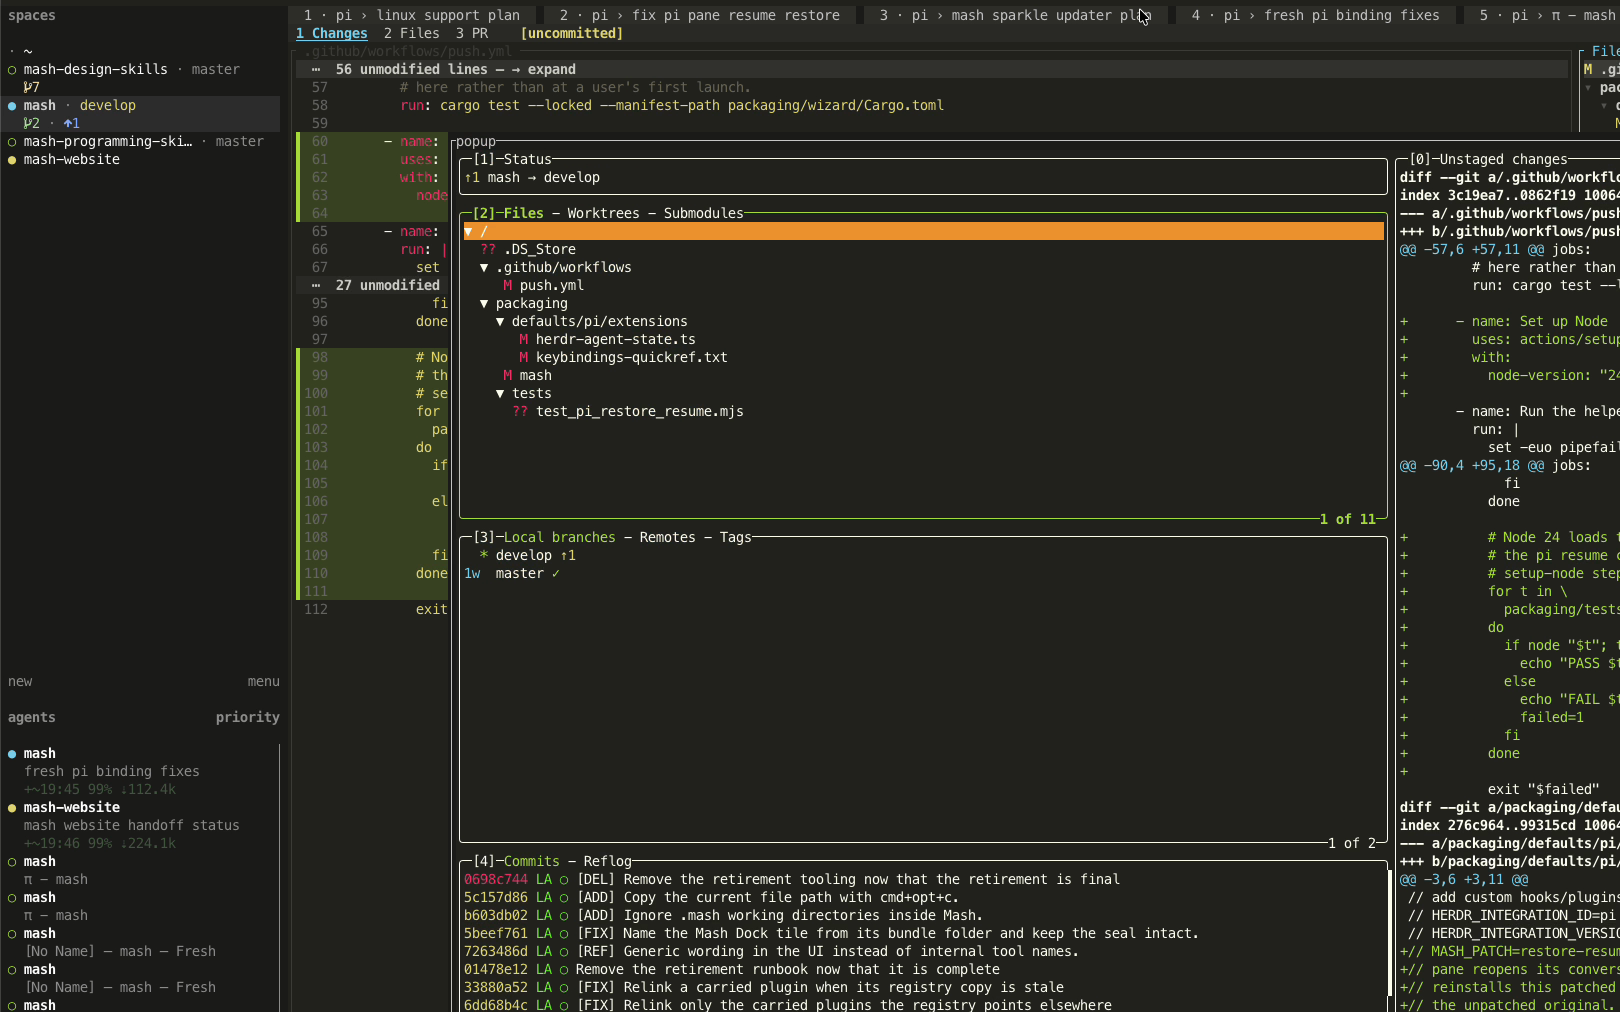Collapse the .github/workflows folder

484,268
